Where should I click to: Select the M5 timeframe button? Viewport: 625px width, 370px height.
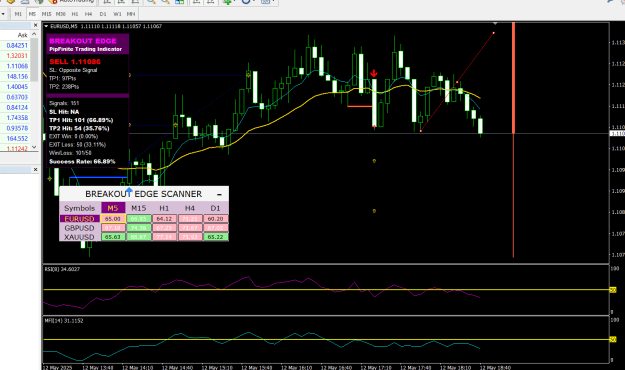[32, 14]
